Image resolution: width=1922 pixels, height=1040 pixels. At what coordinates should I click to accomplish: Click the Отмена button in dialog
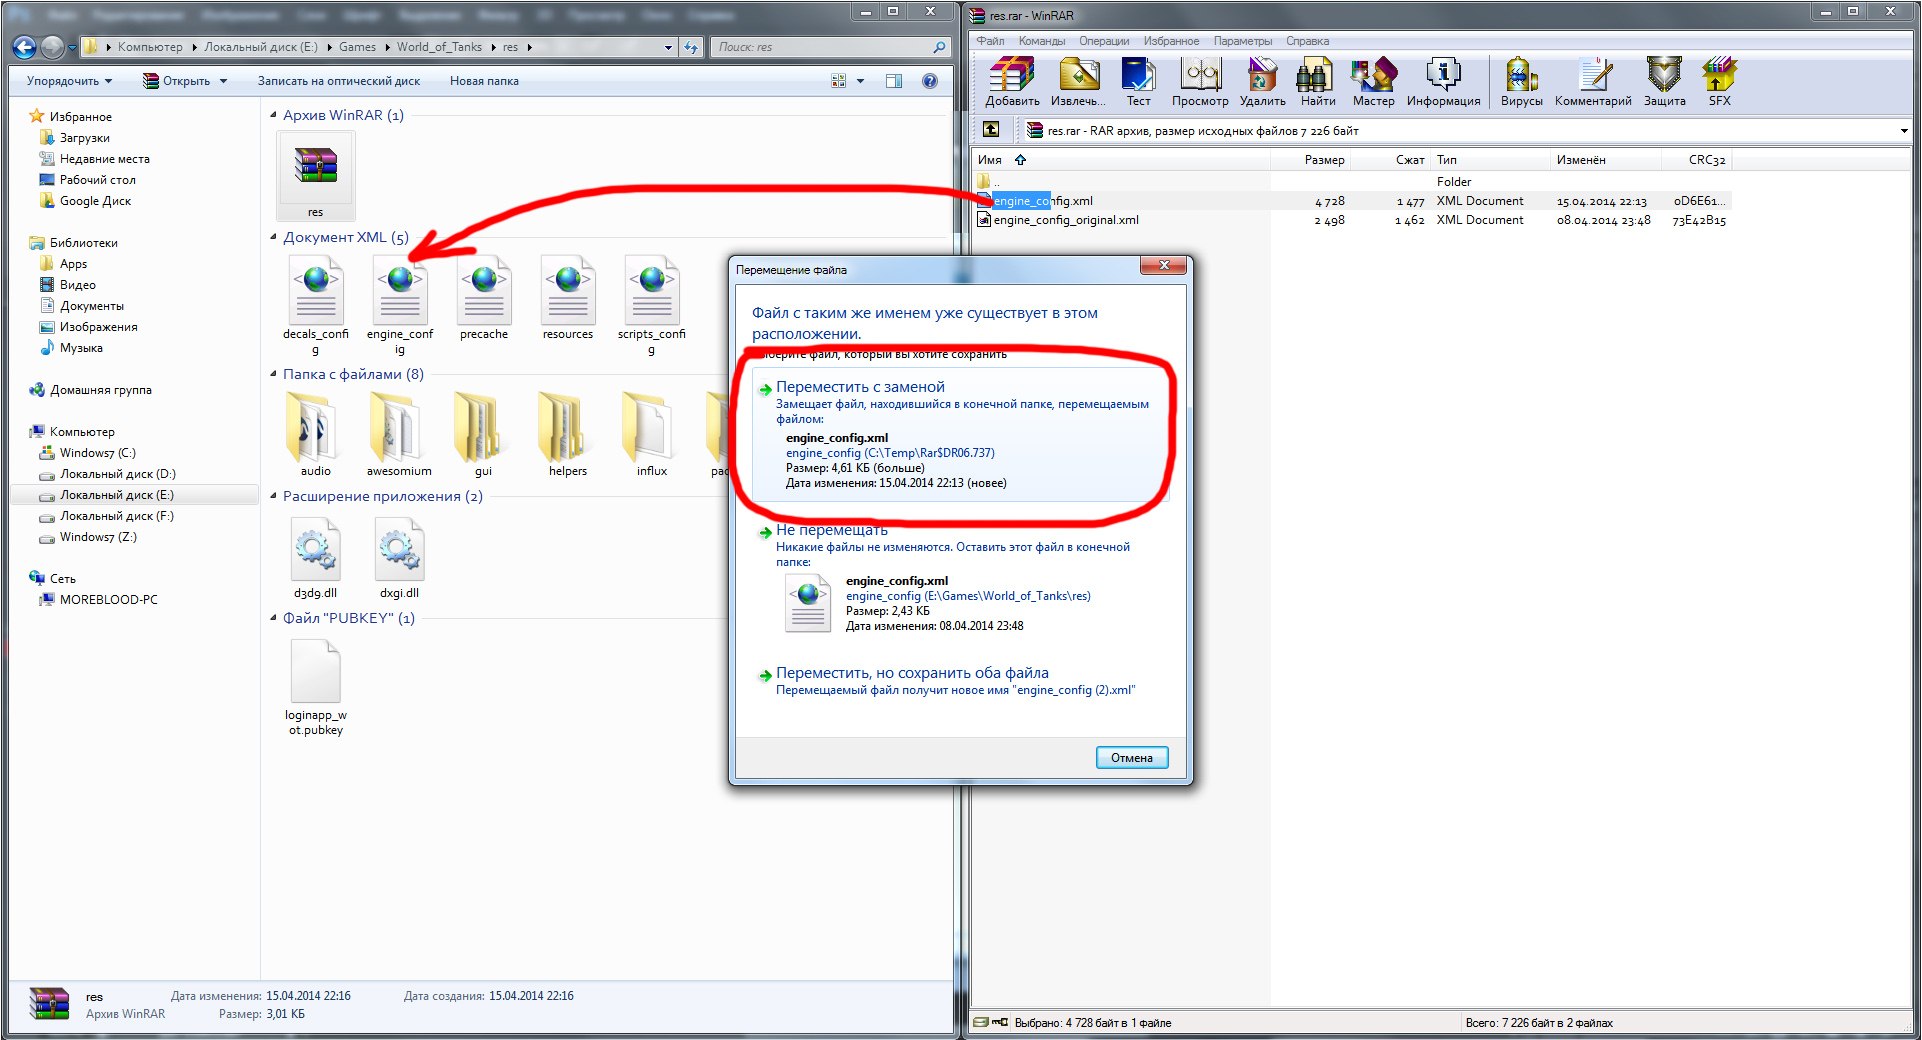pyautogui.click(x=1131, y=757)
